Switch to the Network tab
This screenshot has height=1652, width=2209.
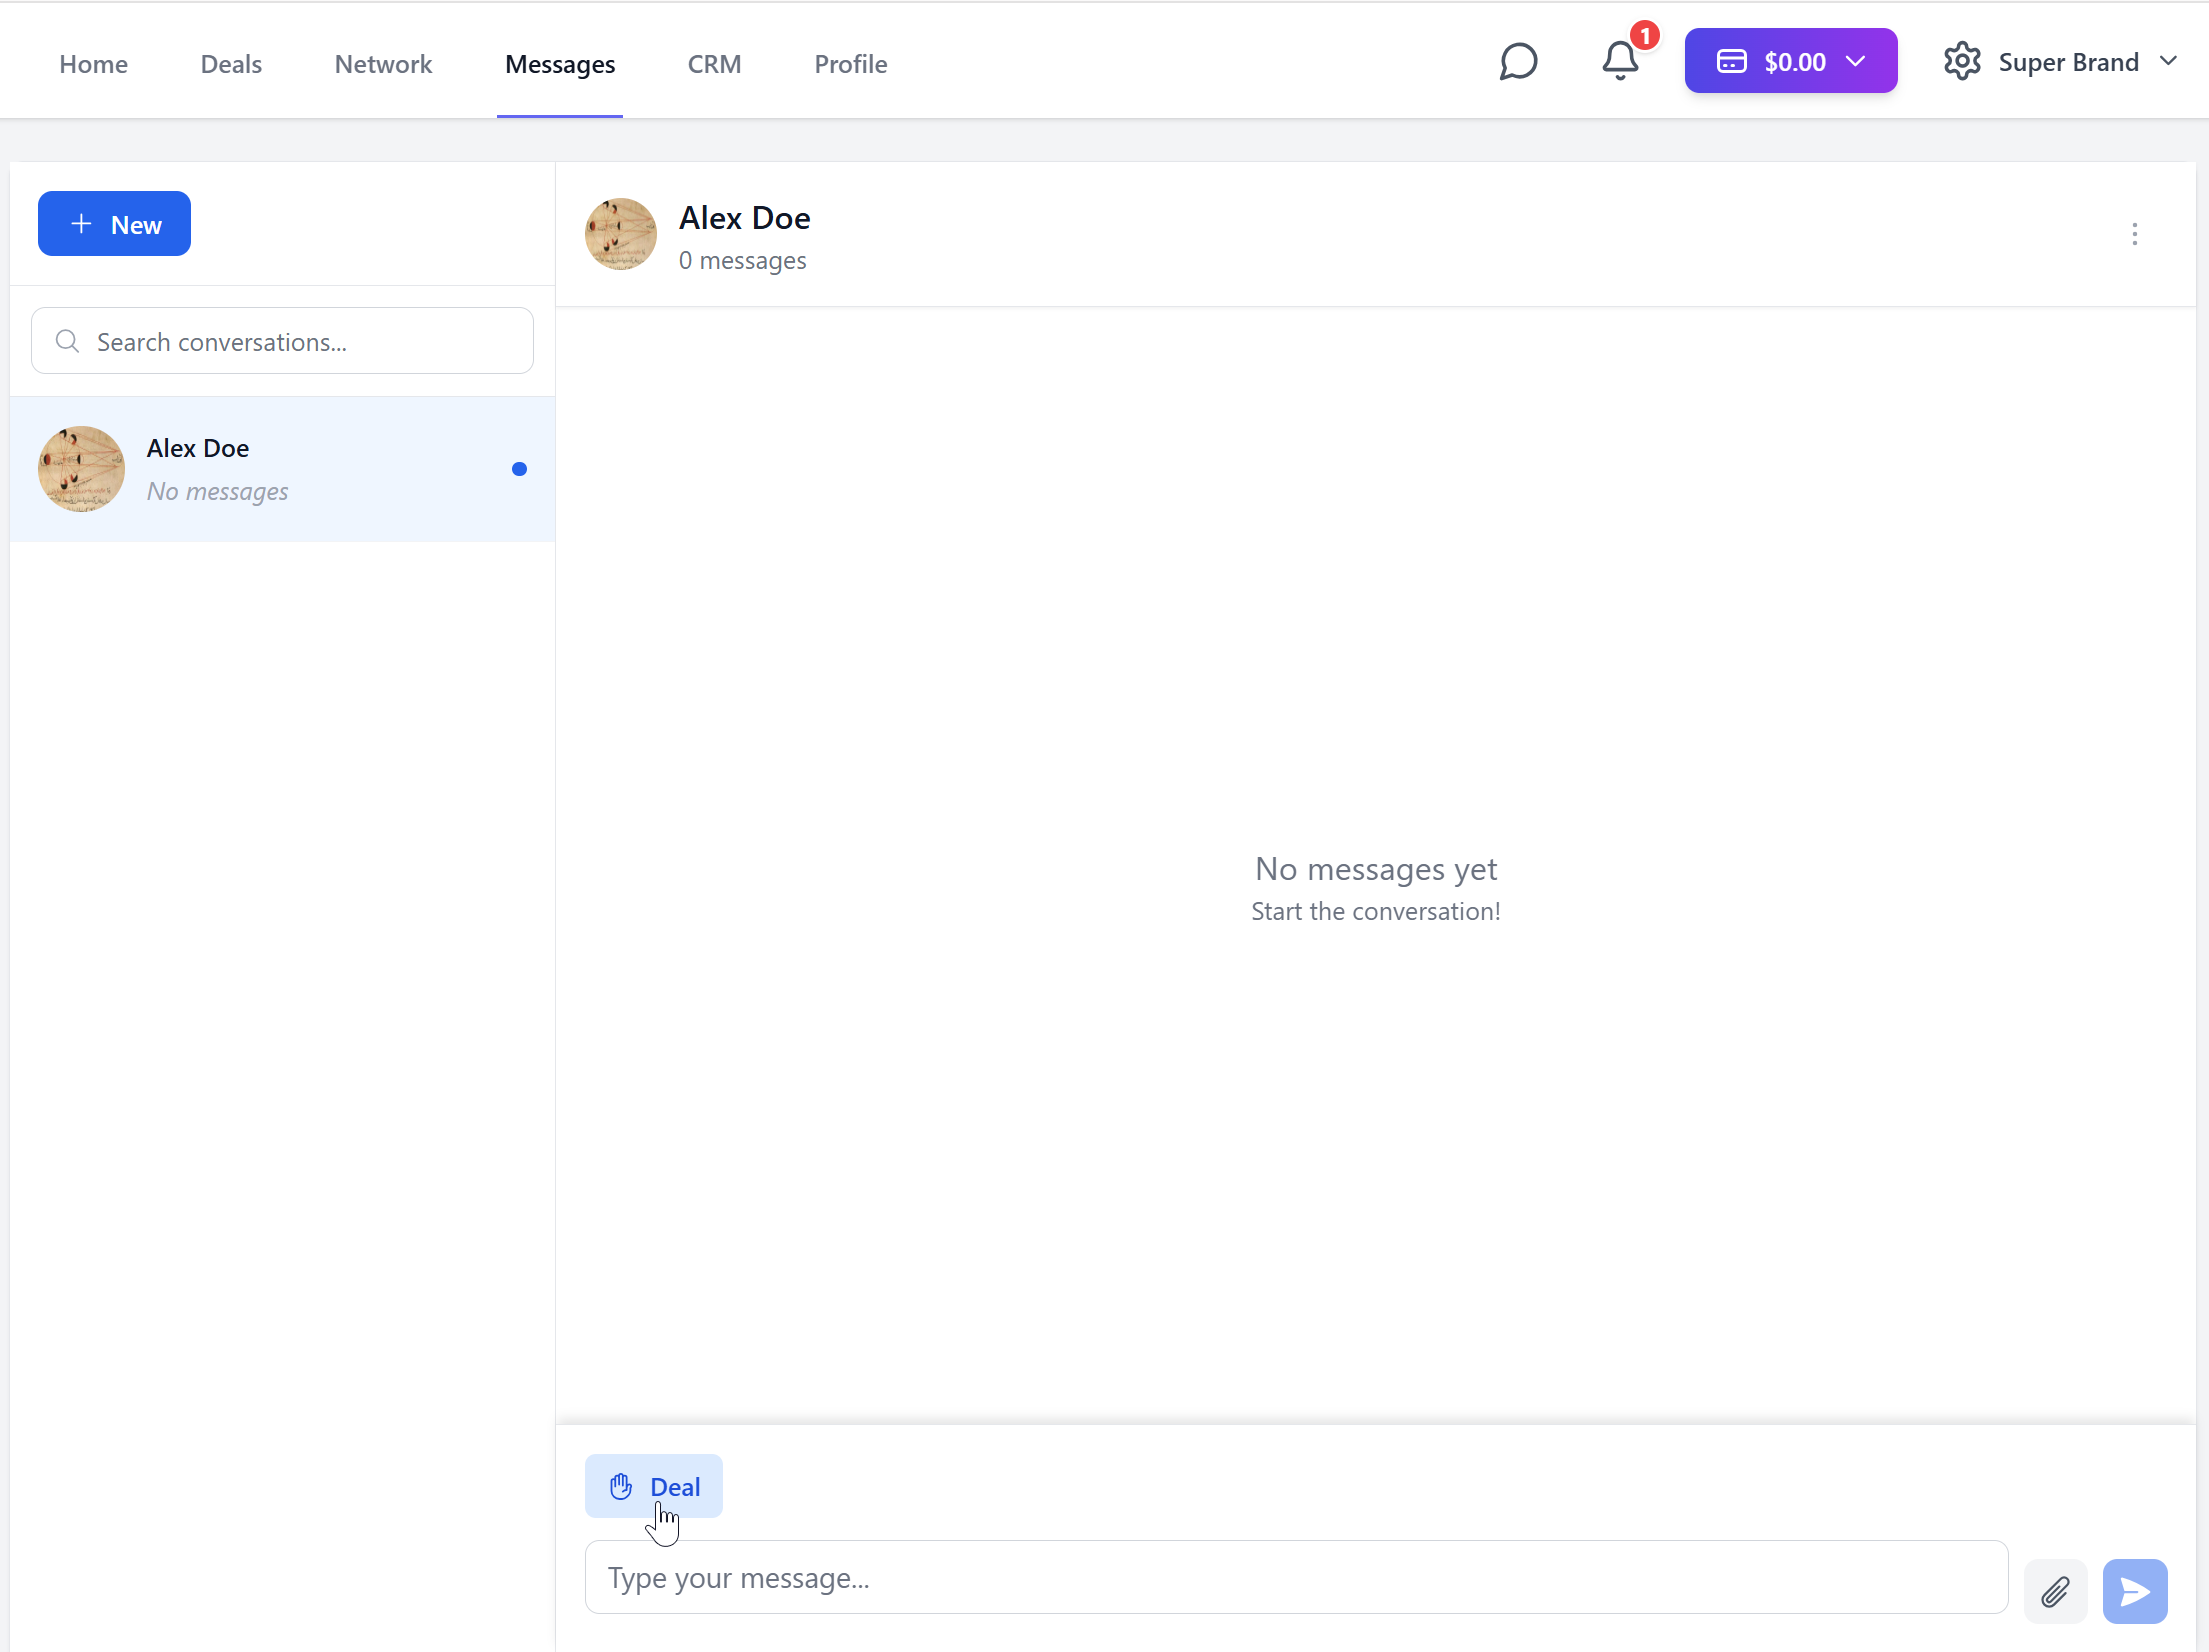[383, 64]
